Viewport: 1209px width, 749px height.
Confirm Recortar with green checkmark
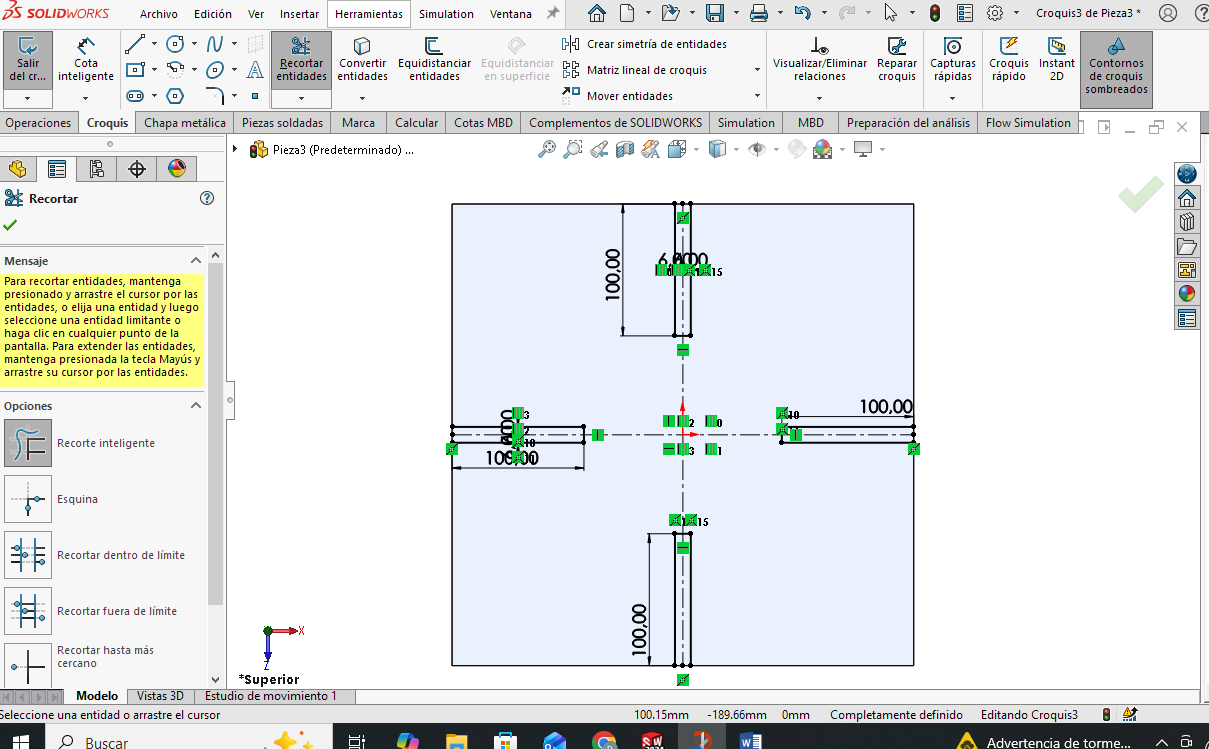click(x=10, y=224)
